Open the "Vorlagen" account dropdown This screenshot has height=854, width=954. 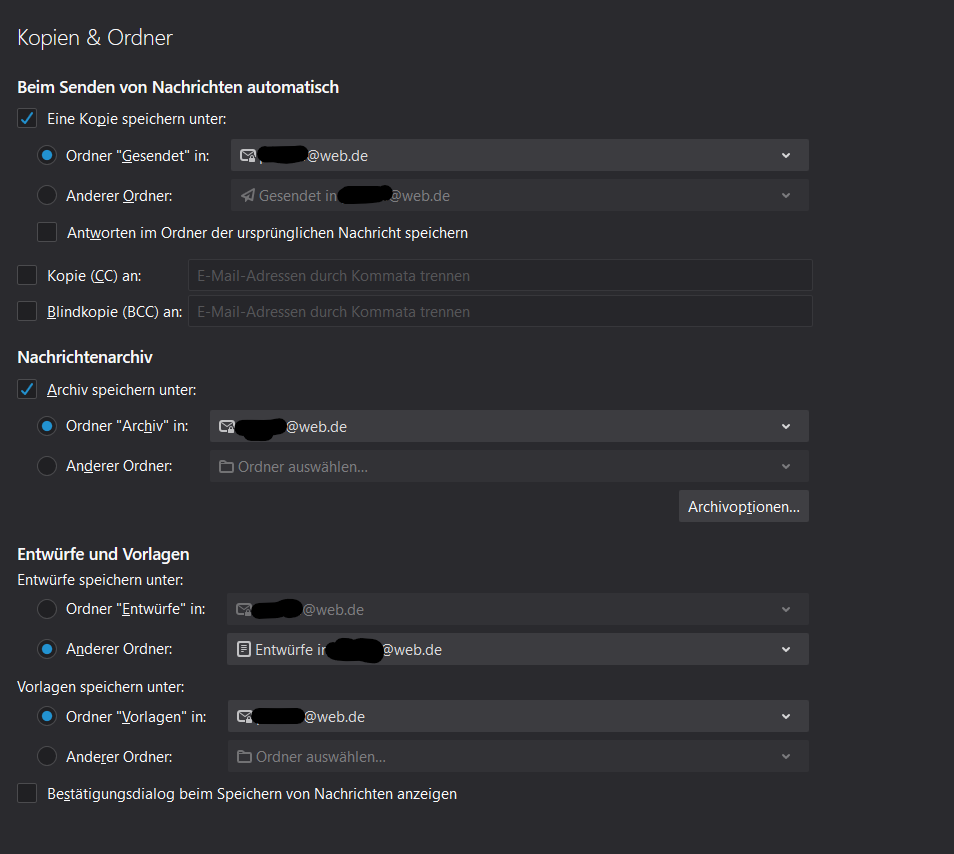[517, 716]
